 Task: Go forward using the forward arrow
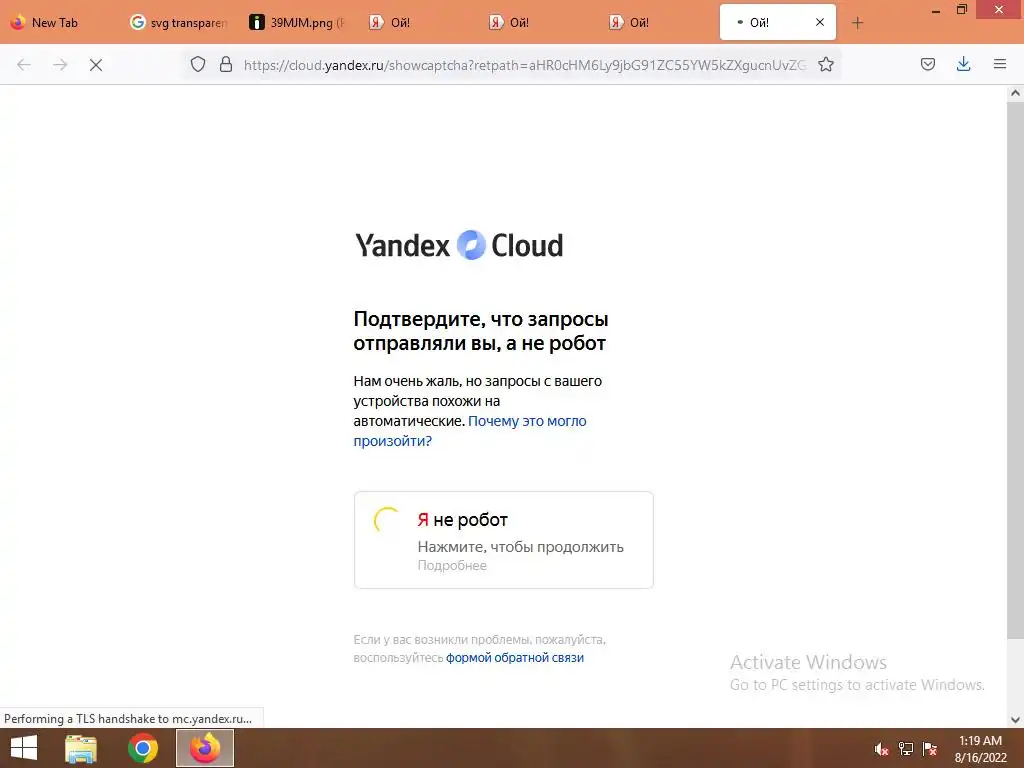coord(60,65)
